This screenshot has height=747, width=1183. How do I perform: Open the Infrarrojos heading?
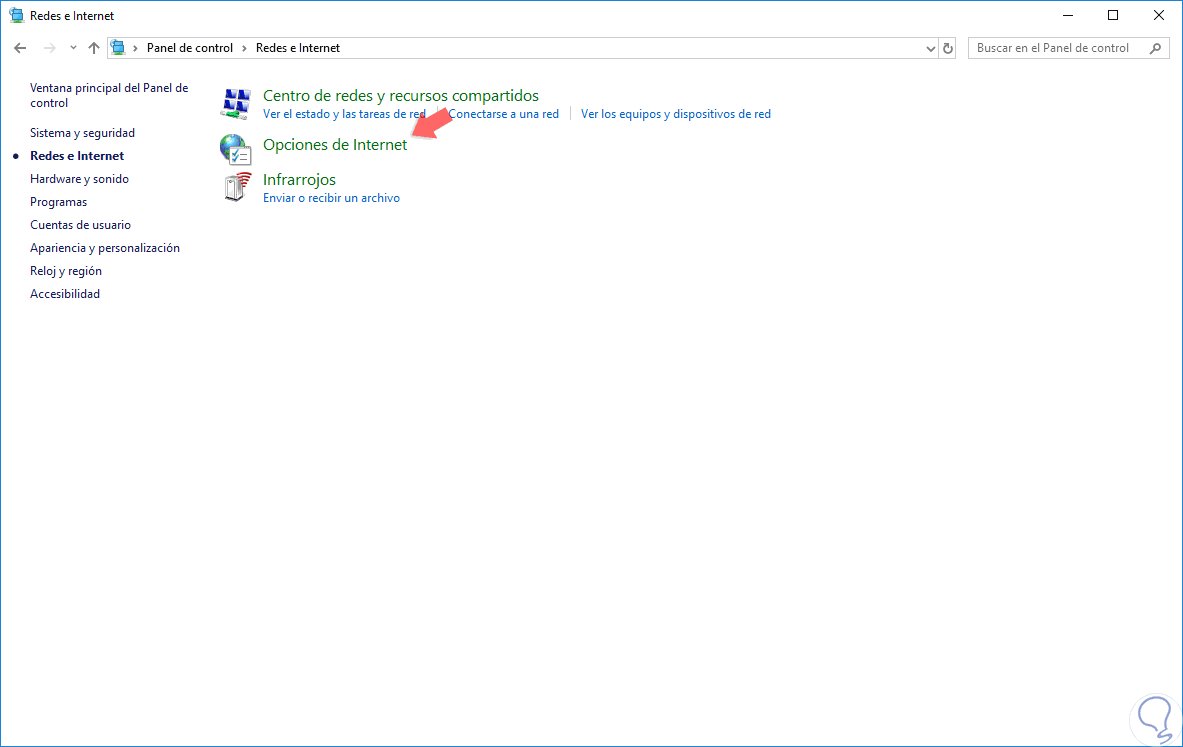click(x=300, y=180)
